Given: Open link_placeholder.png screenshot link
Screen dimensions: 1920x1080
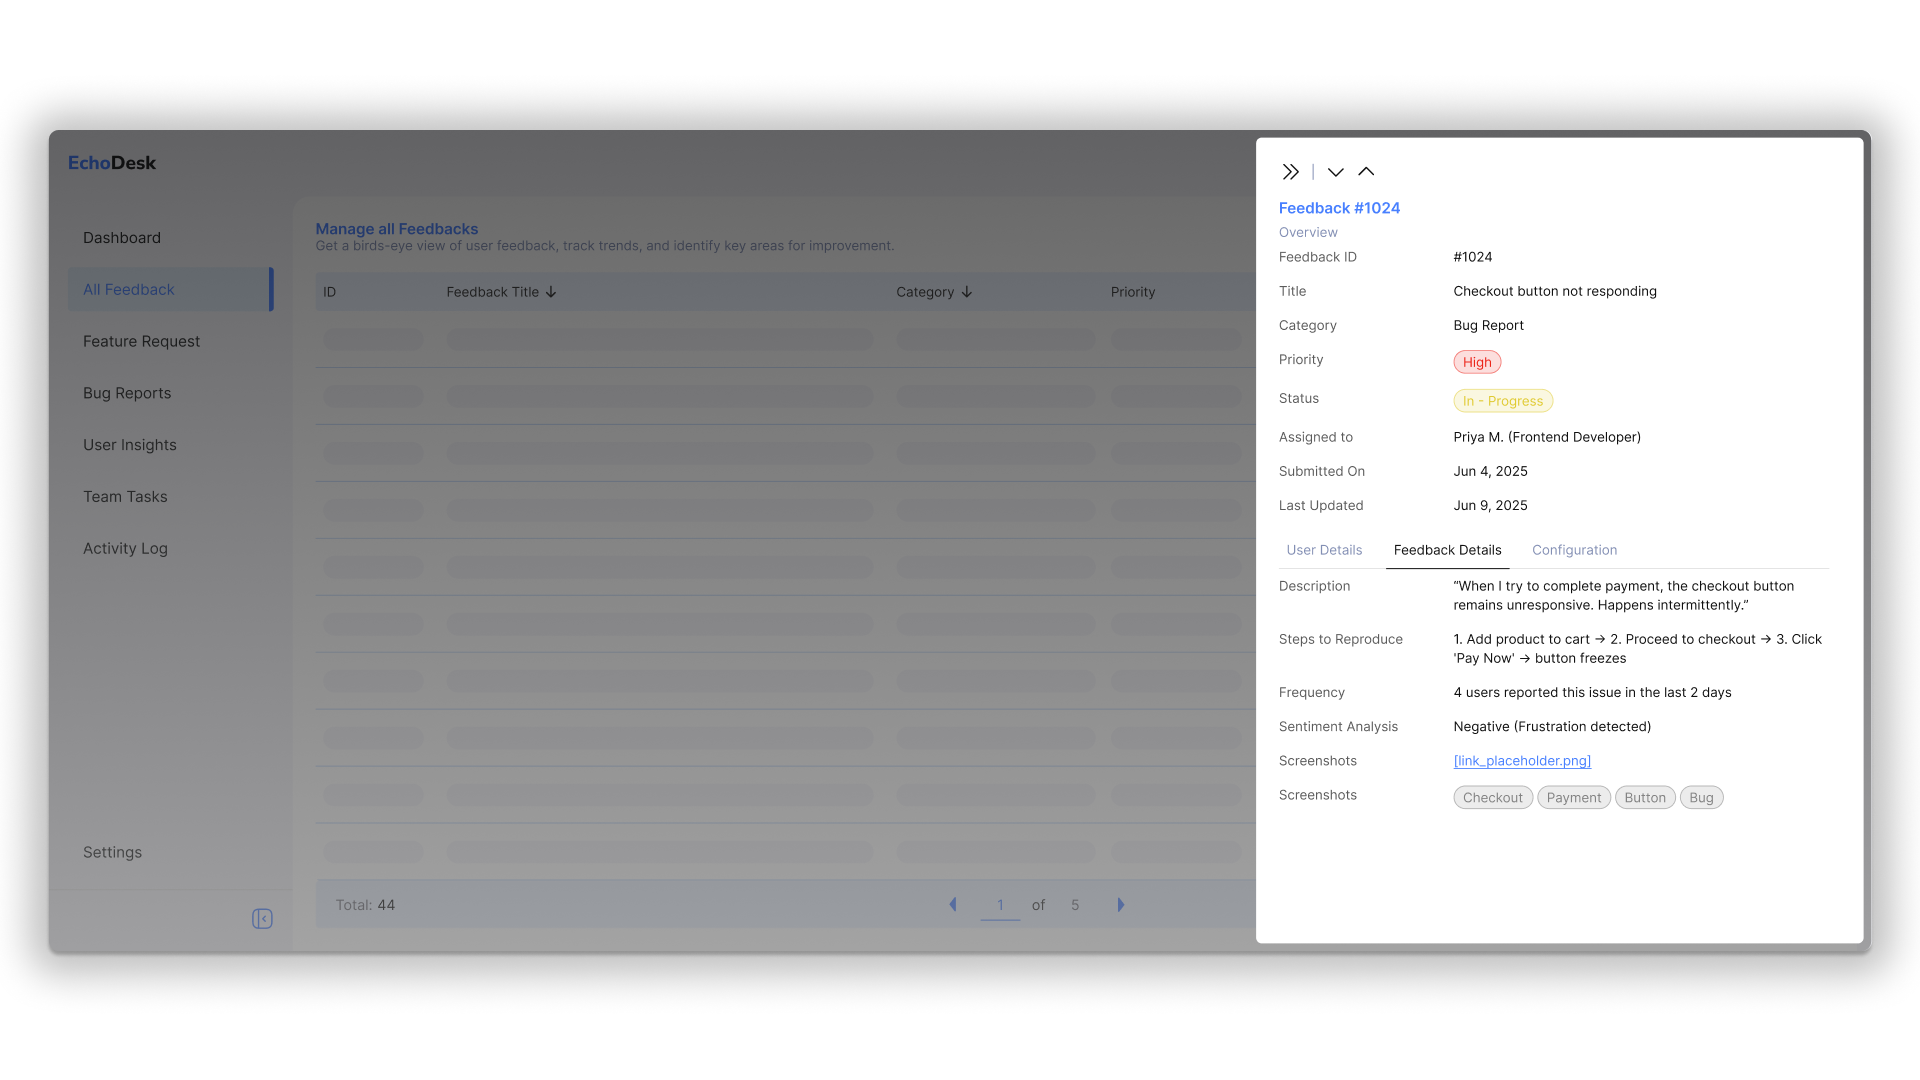Looking at the screenshot, I should click(1522, 761).
